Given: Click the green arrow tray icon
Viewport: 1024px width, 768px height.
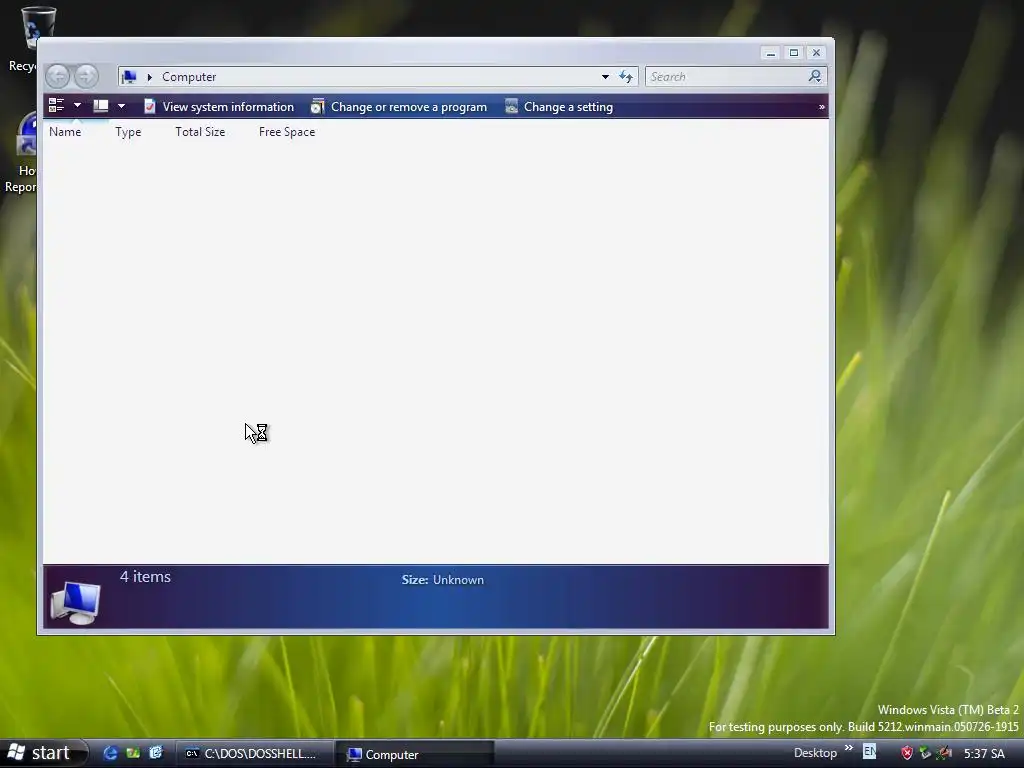Looking at the screenshot, I should pos(925,753).
